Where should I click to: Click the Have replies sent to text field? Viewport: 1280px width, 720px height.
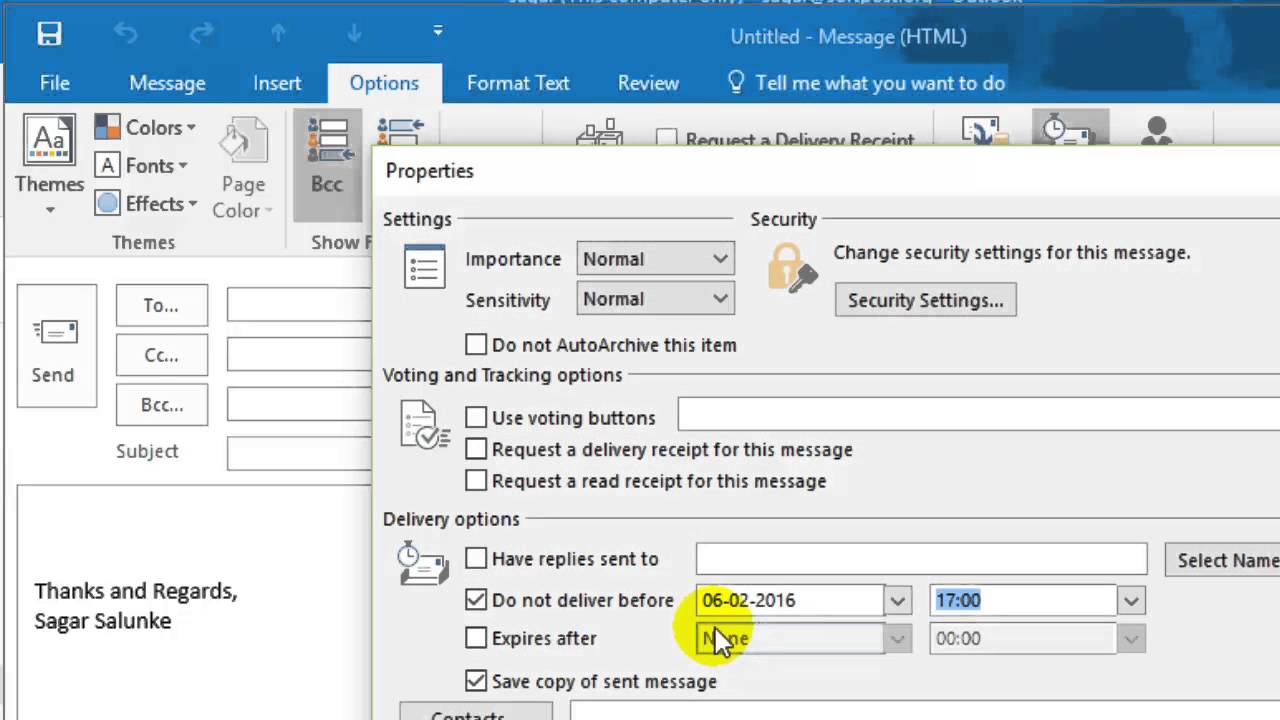click(x=921, y=559)
